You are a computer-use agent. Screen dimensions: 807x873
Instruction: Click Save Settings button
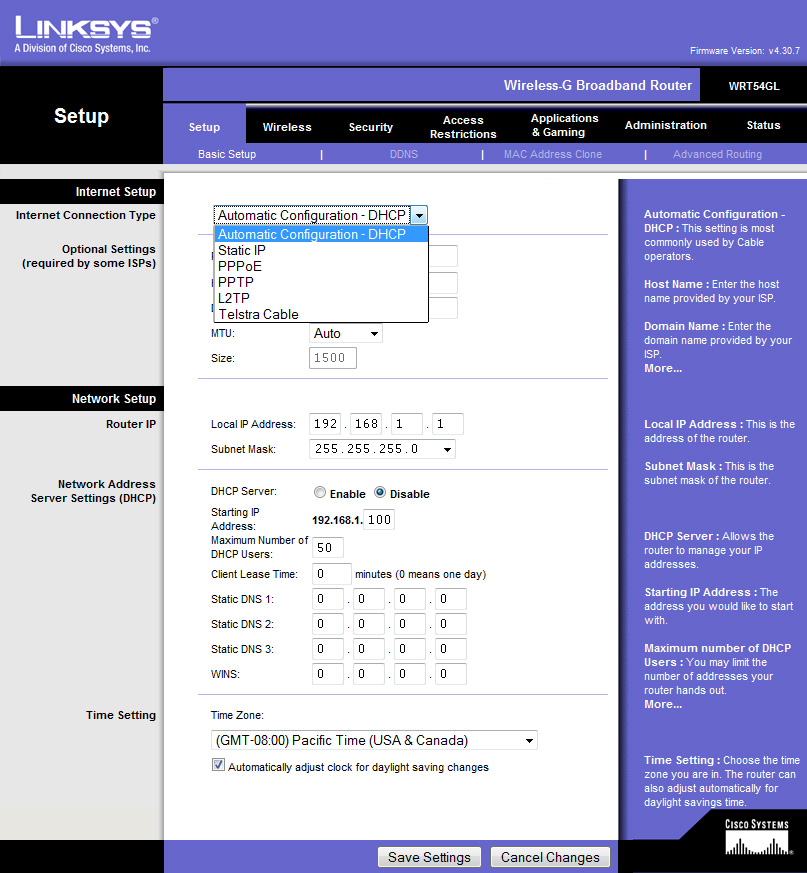pyautogui.click(x=429, y=857)
